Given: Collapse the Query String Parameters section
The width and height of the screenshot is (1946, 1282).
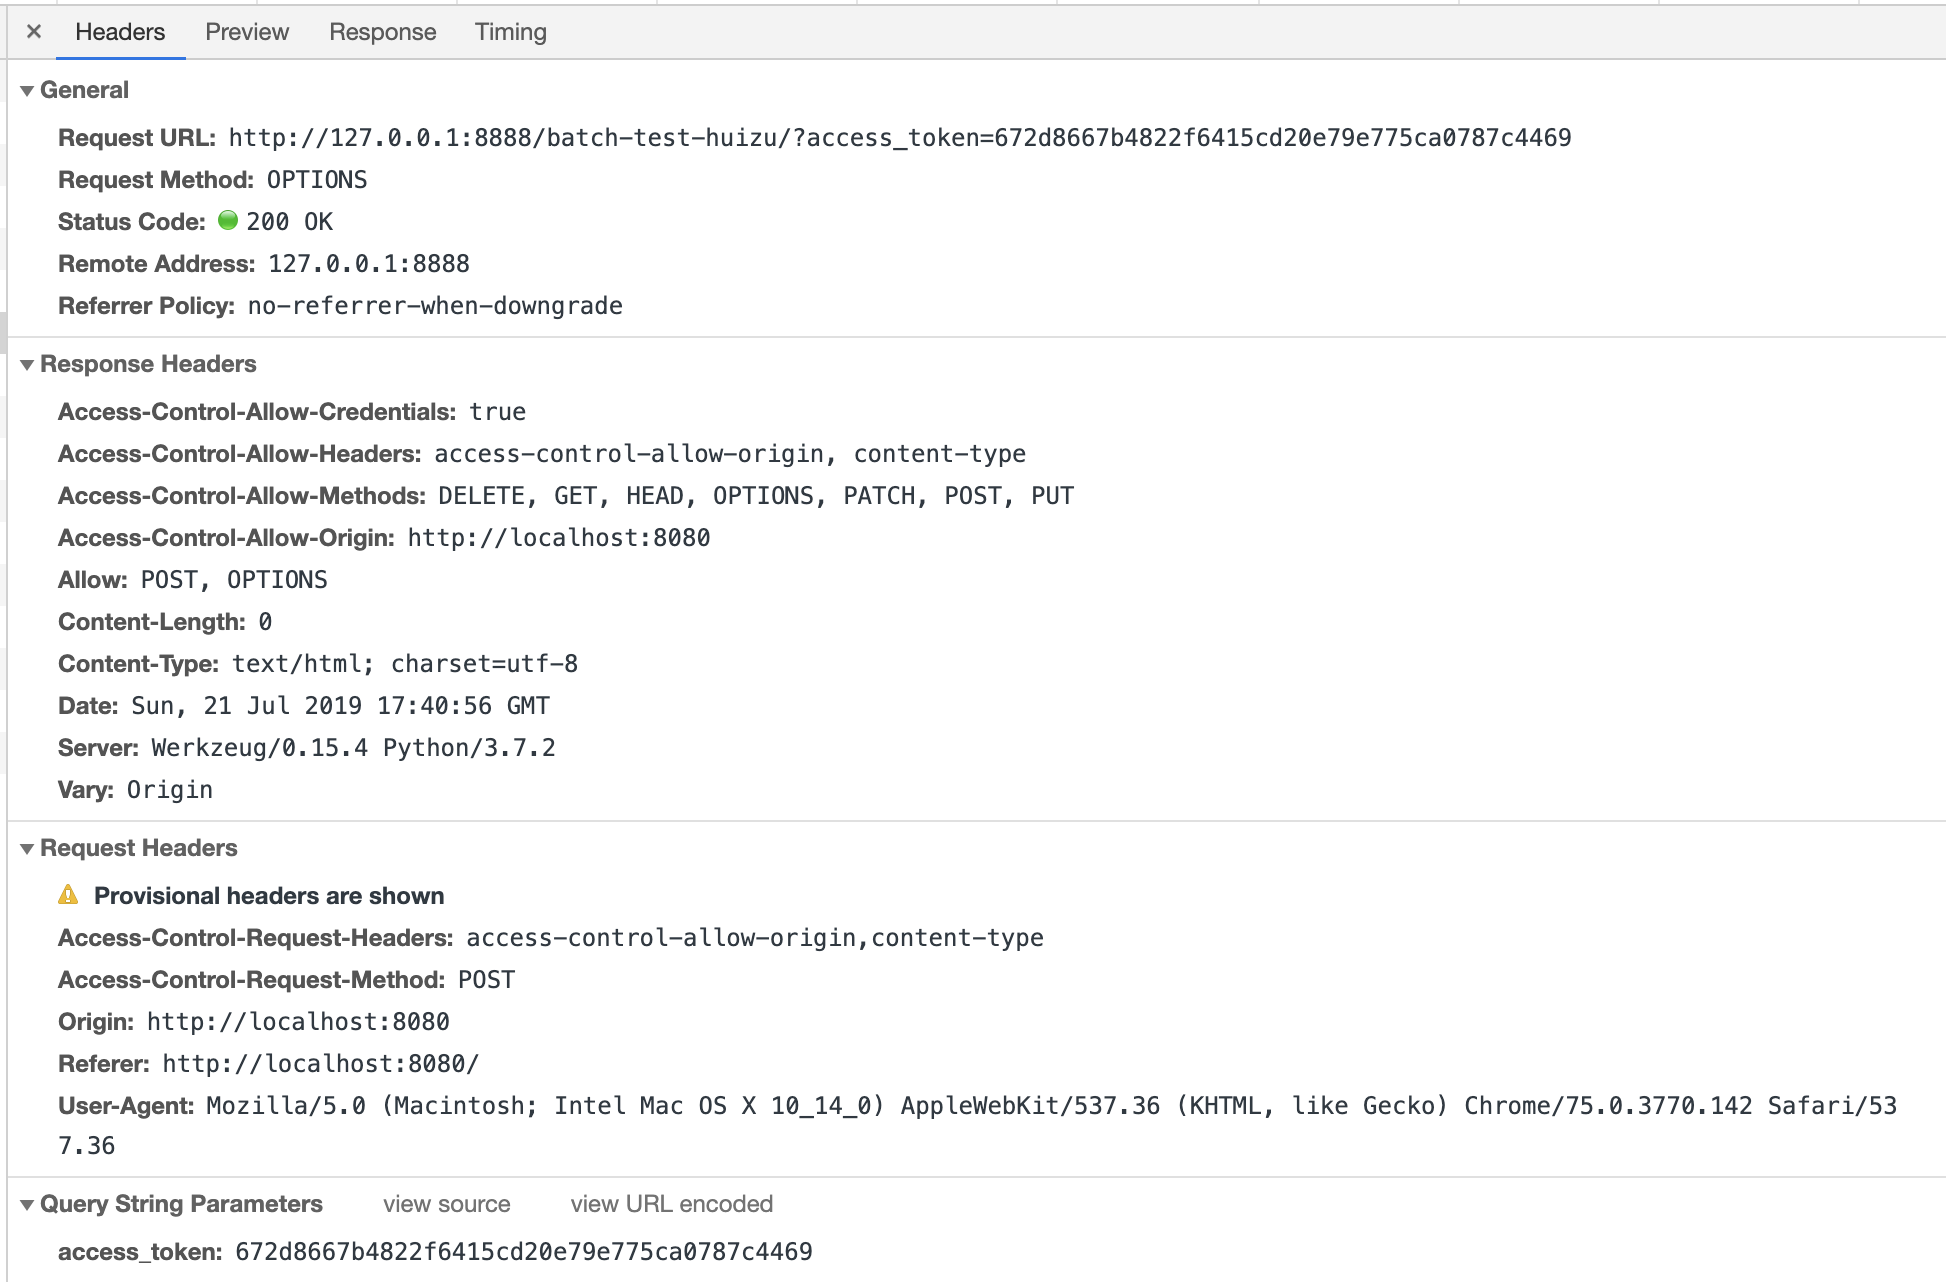Looking at the screenshot, I should (27, 1205).
